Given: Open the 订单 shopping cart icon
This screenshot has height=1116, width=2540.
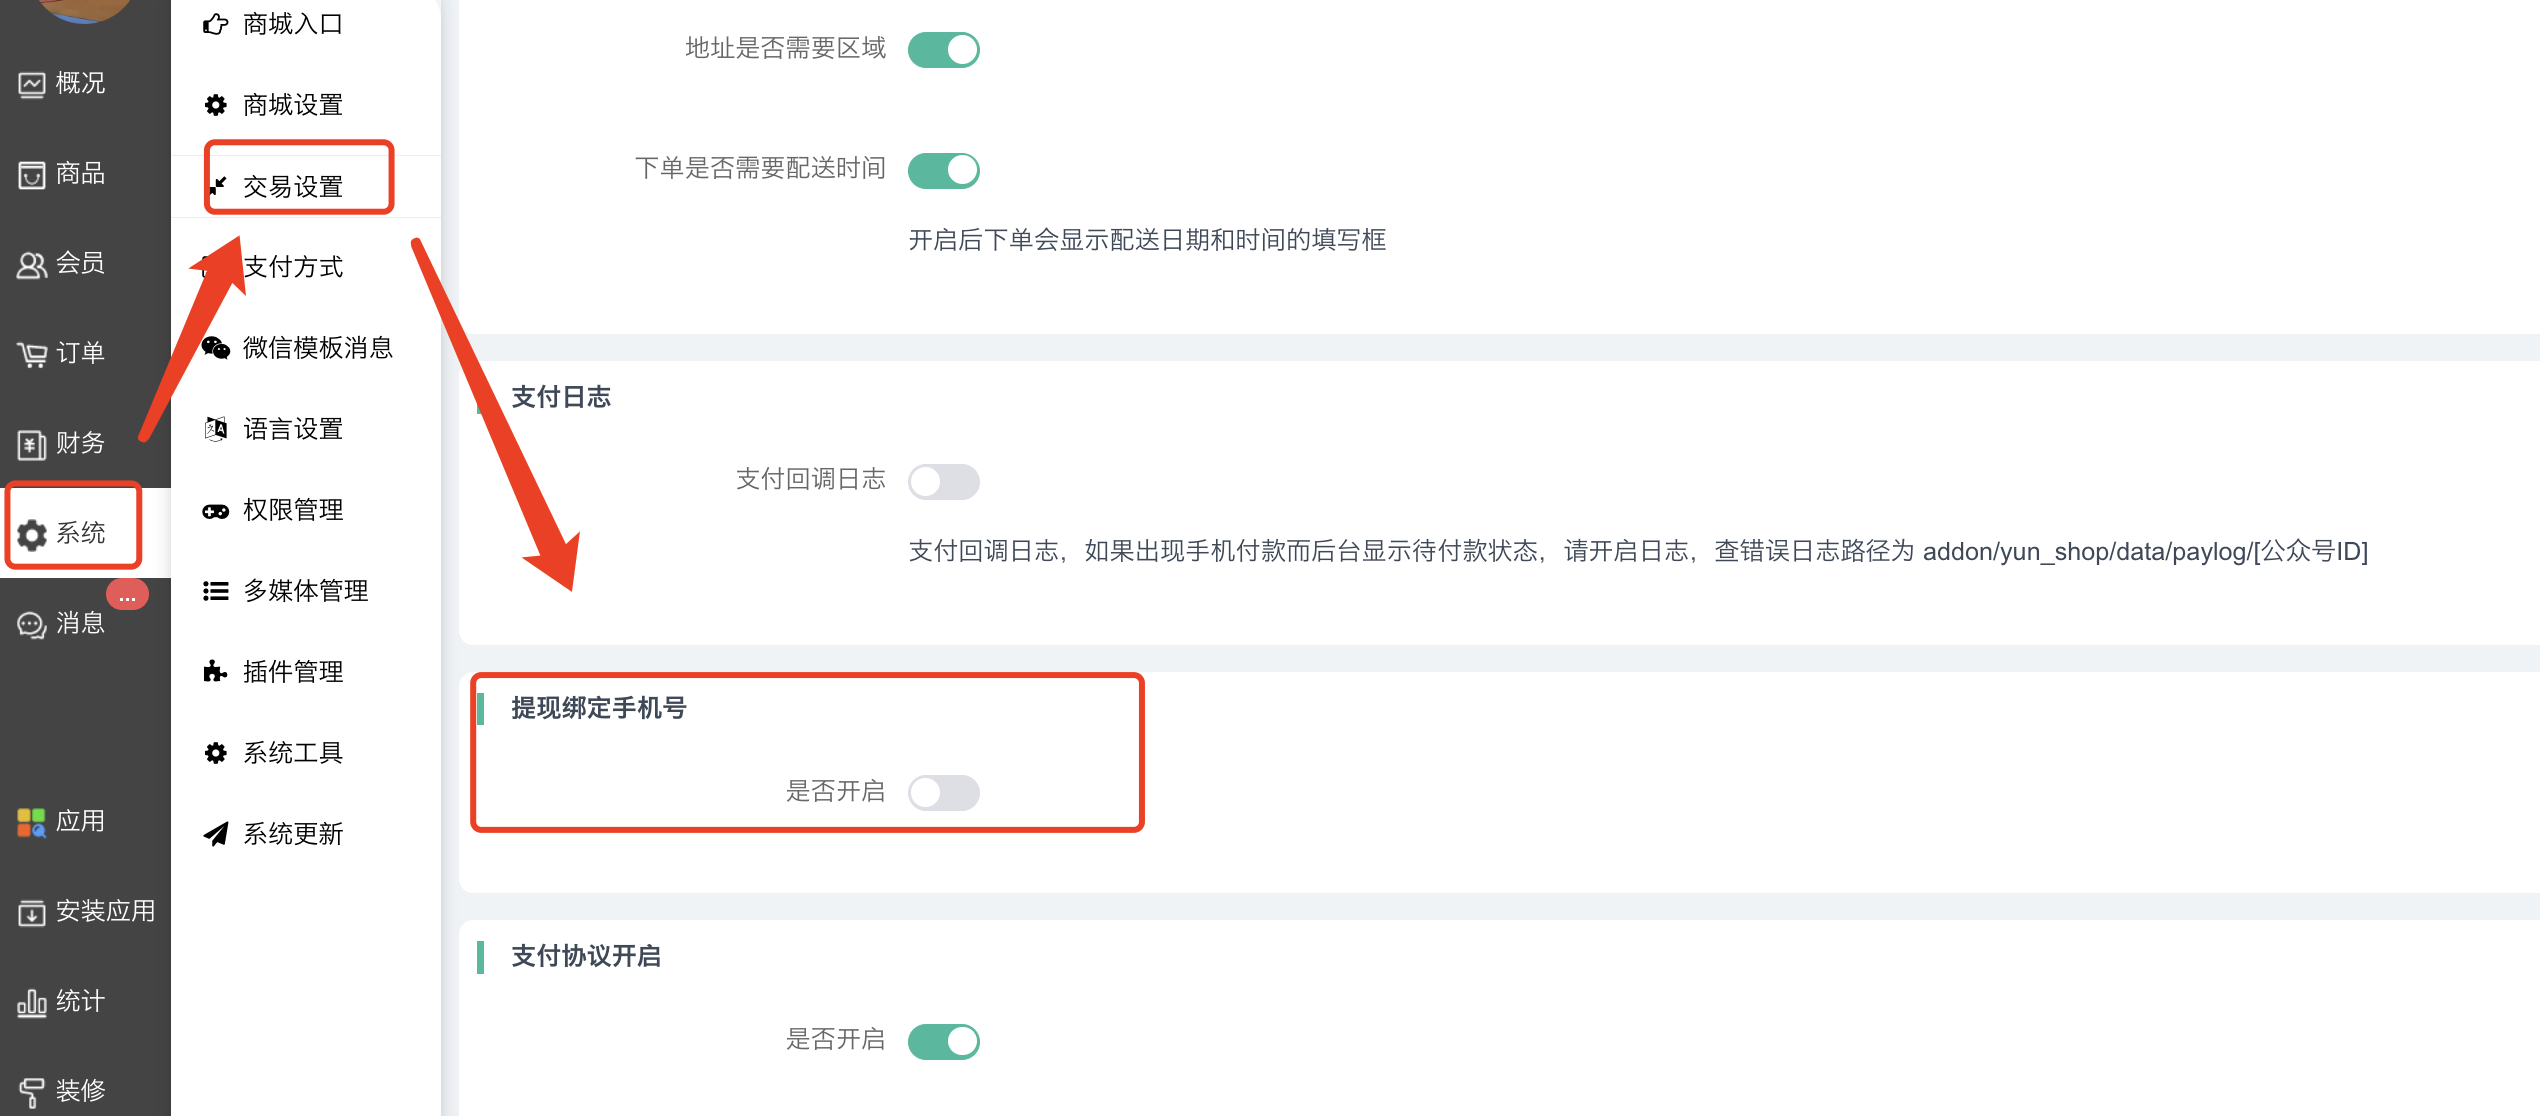Looking at the screenshot, I should pos(31,354).
